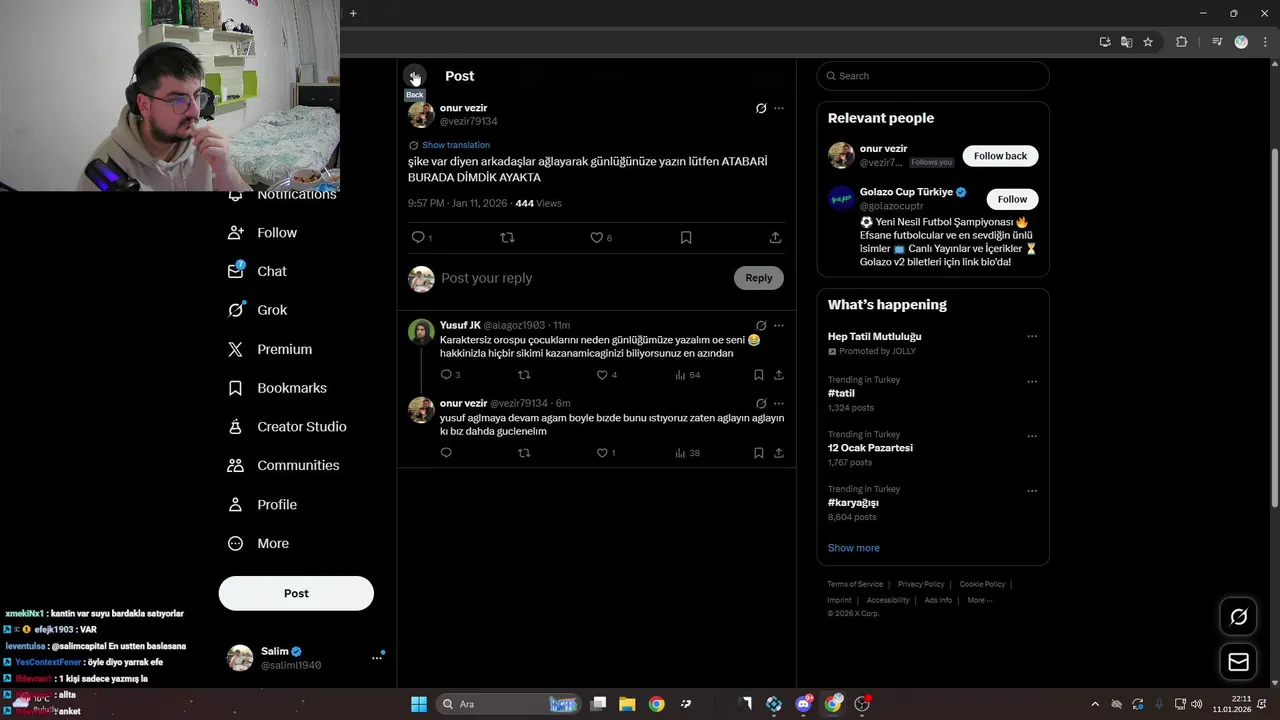
Task: Bookmark onur vezir's 6m reply
Action: pos(759,453)
